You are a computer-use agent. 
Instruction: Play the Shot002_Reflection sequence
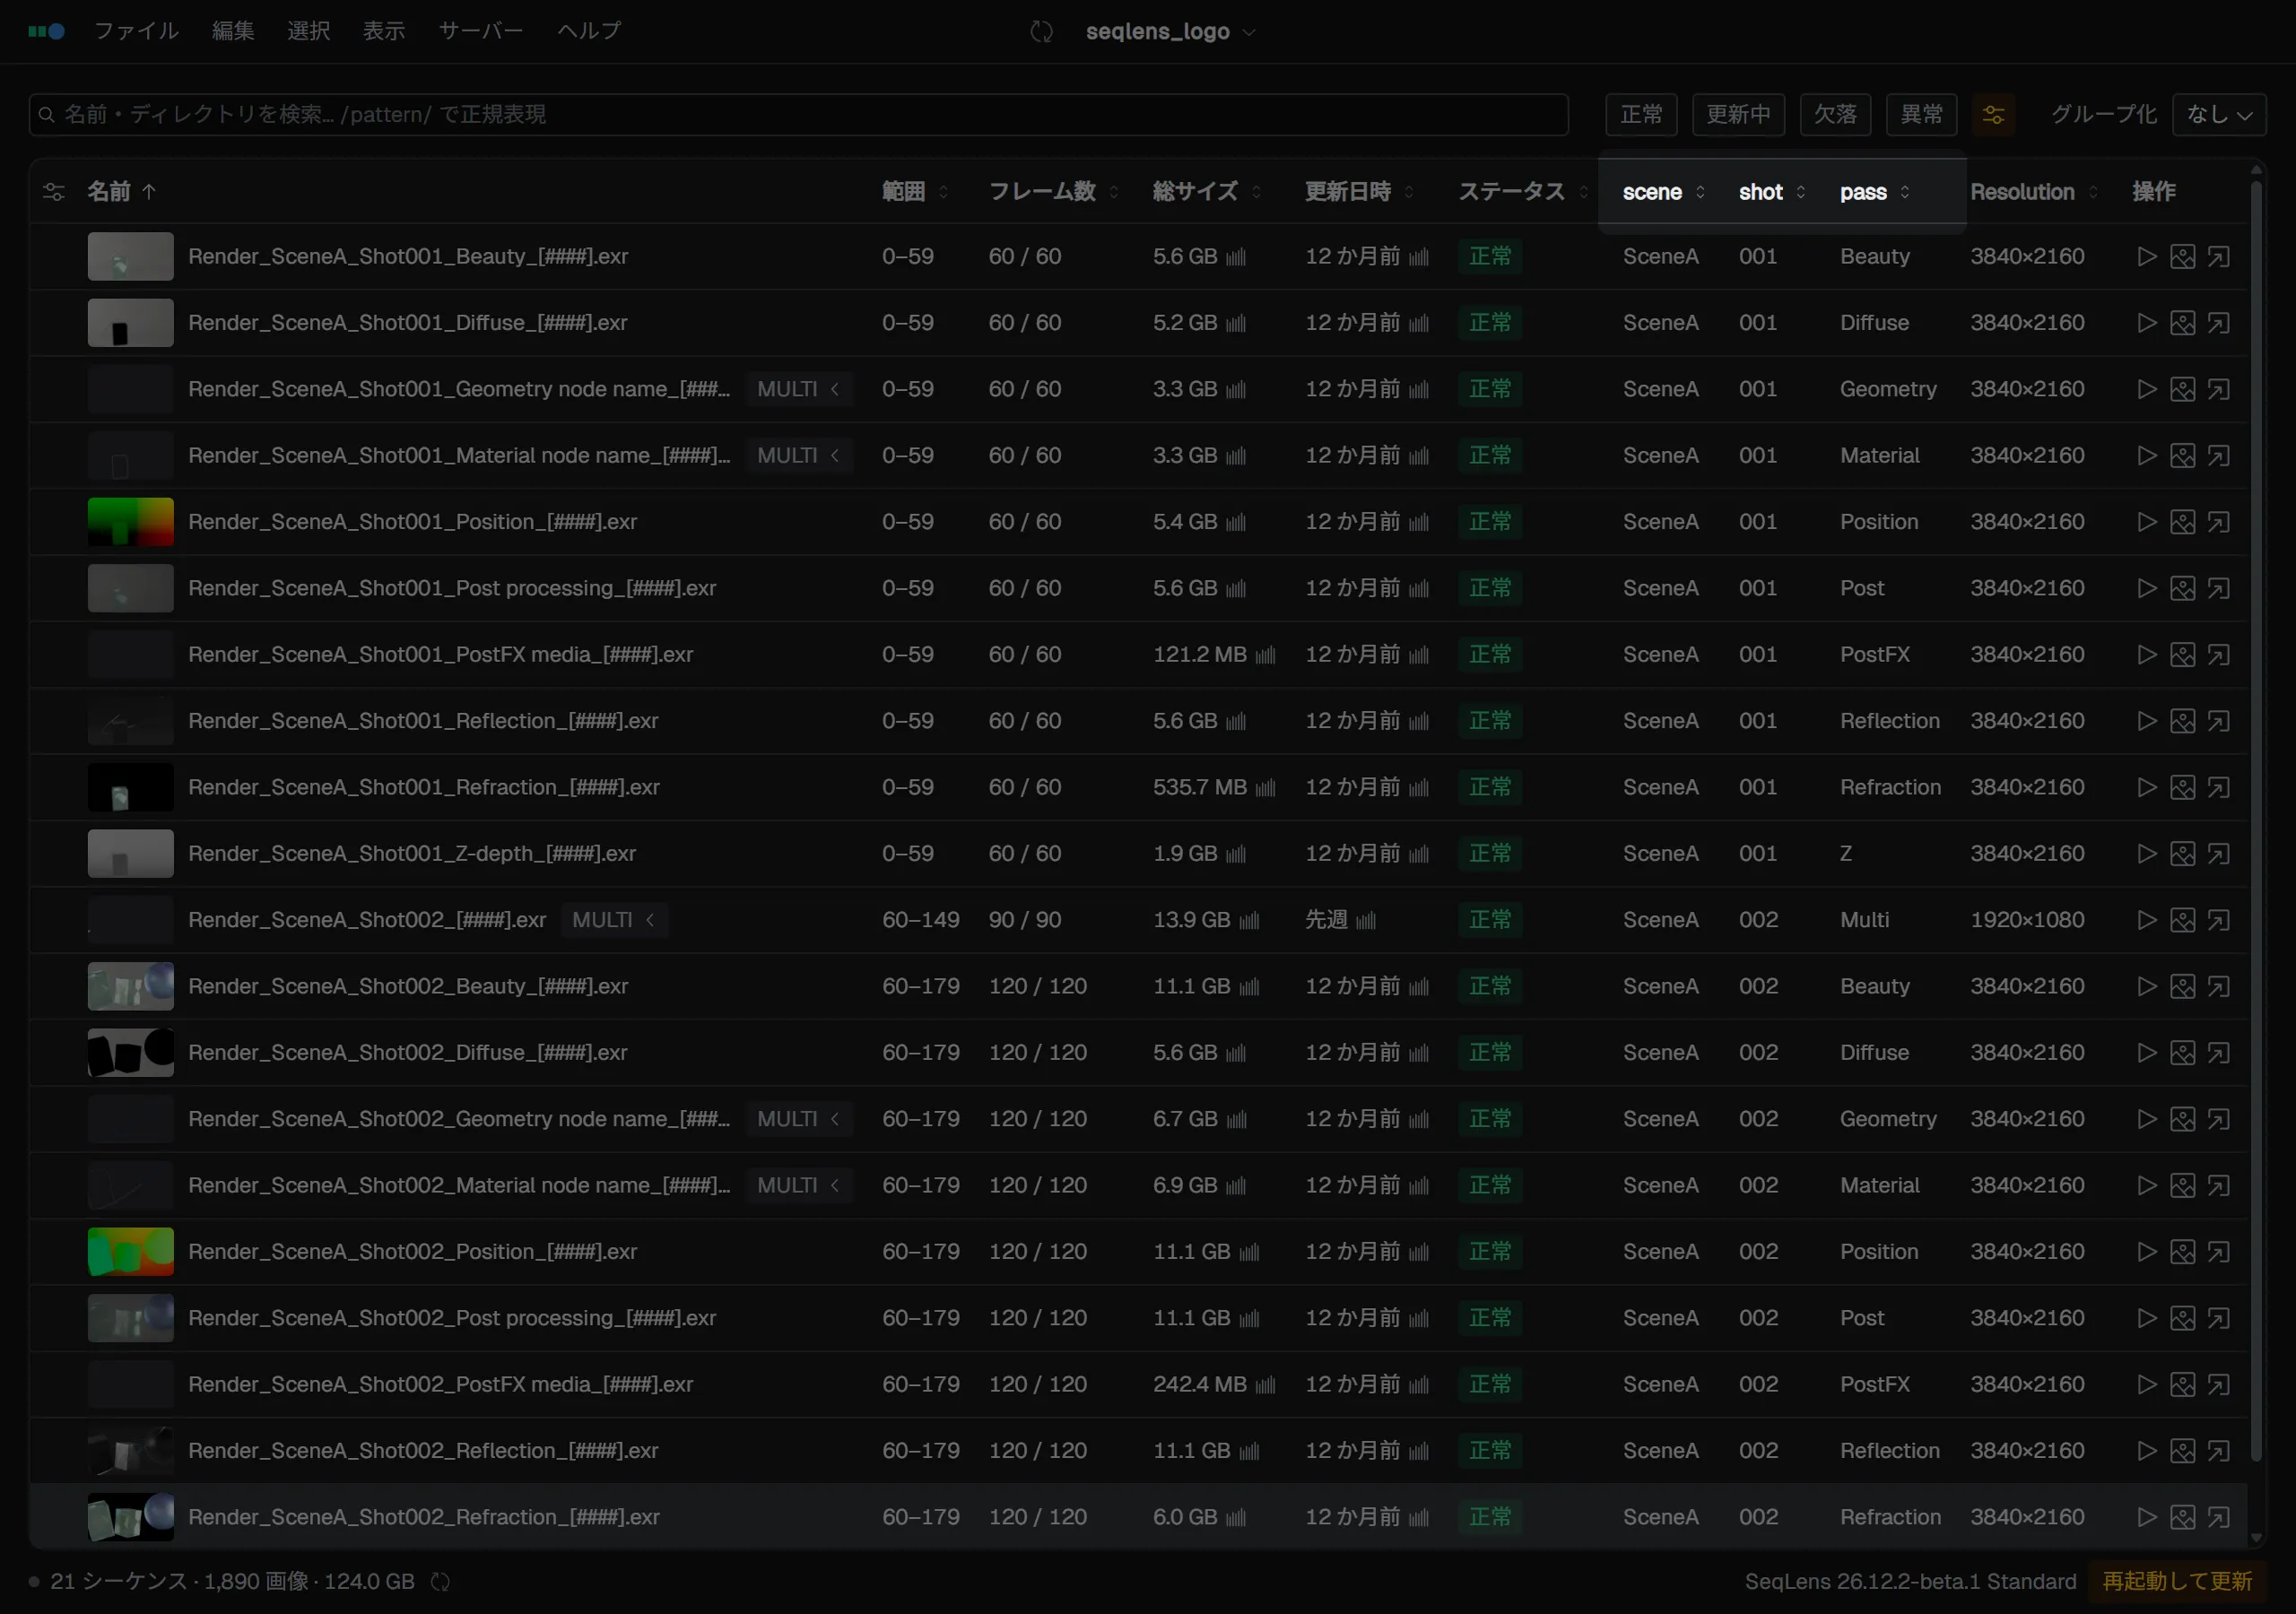[2146, 1451]
